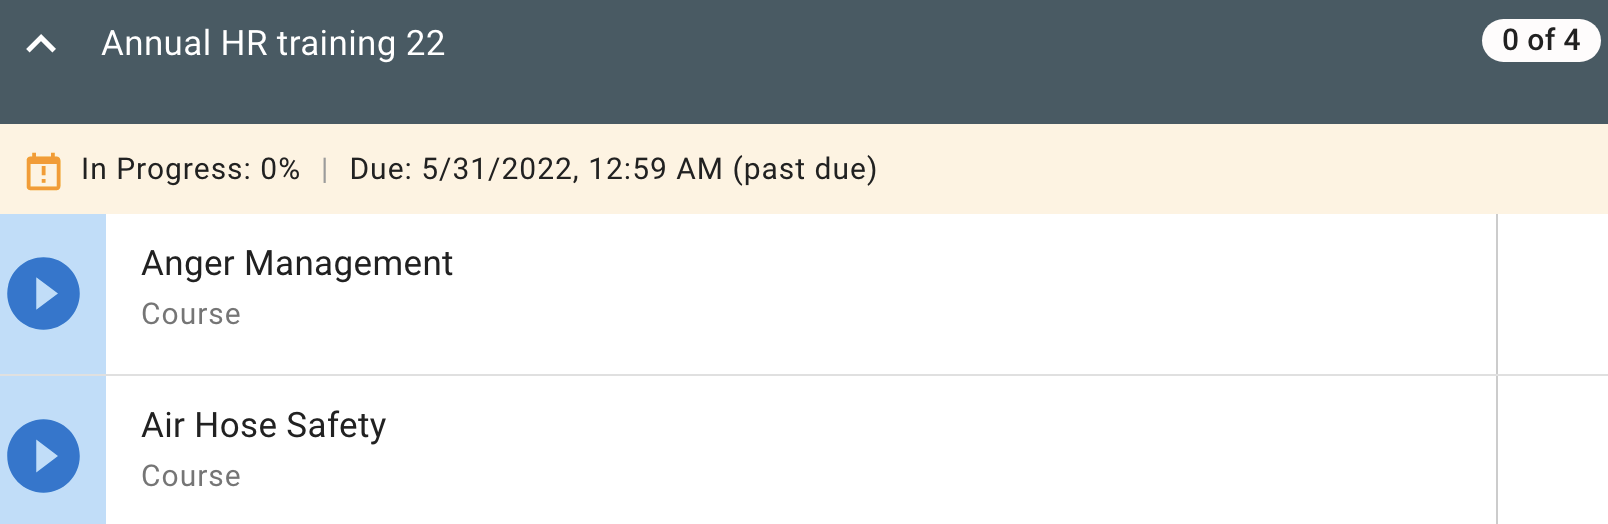Viewport: 1608px width, 524px height.
Task: Click the divider between progress and due date
Action: [325, 170]
